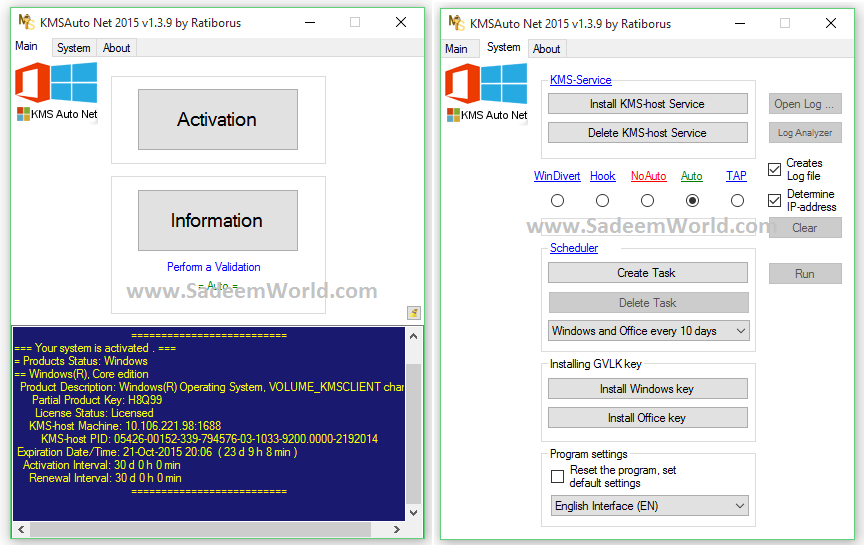Enable Reset the program default settings checkbox
Viewport: 865px width, 545px height.
click(558, 477)
